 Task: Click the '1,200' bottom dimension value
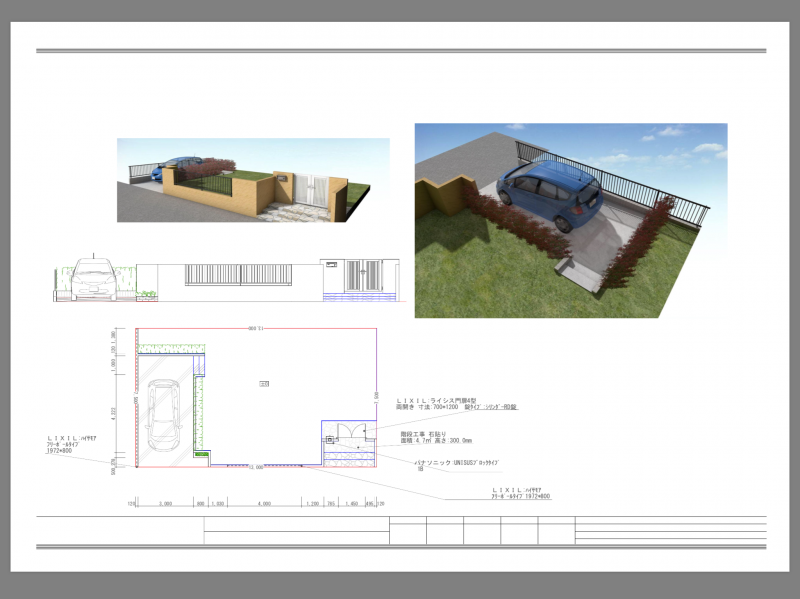[x=312, y=504]
